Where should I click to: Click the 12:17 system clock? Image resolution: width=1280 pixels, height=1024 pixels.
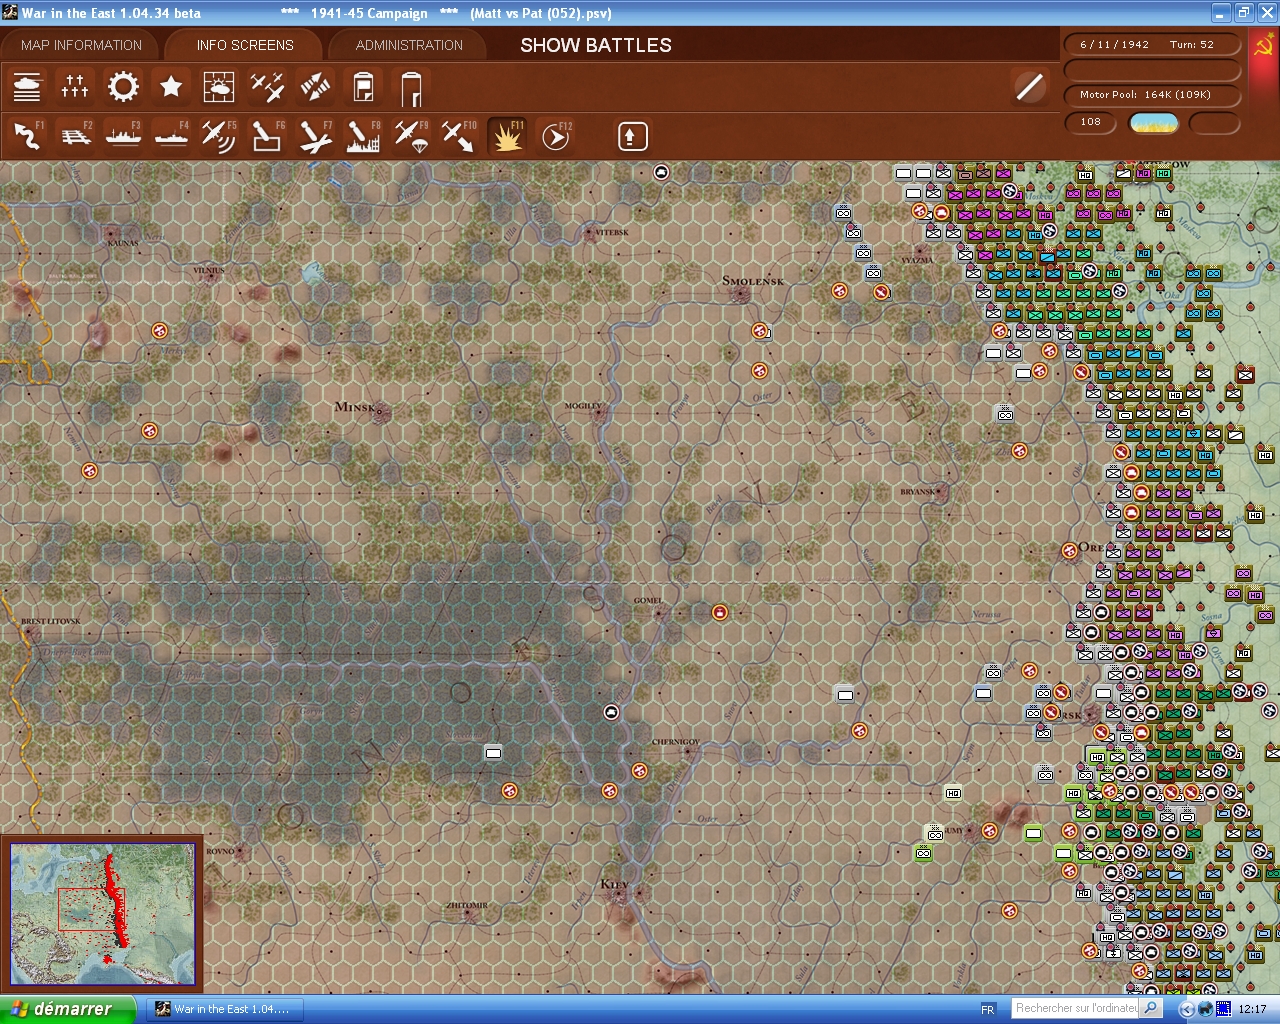[1252, 1009]
